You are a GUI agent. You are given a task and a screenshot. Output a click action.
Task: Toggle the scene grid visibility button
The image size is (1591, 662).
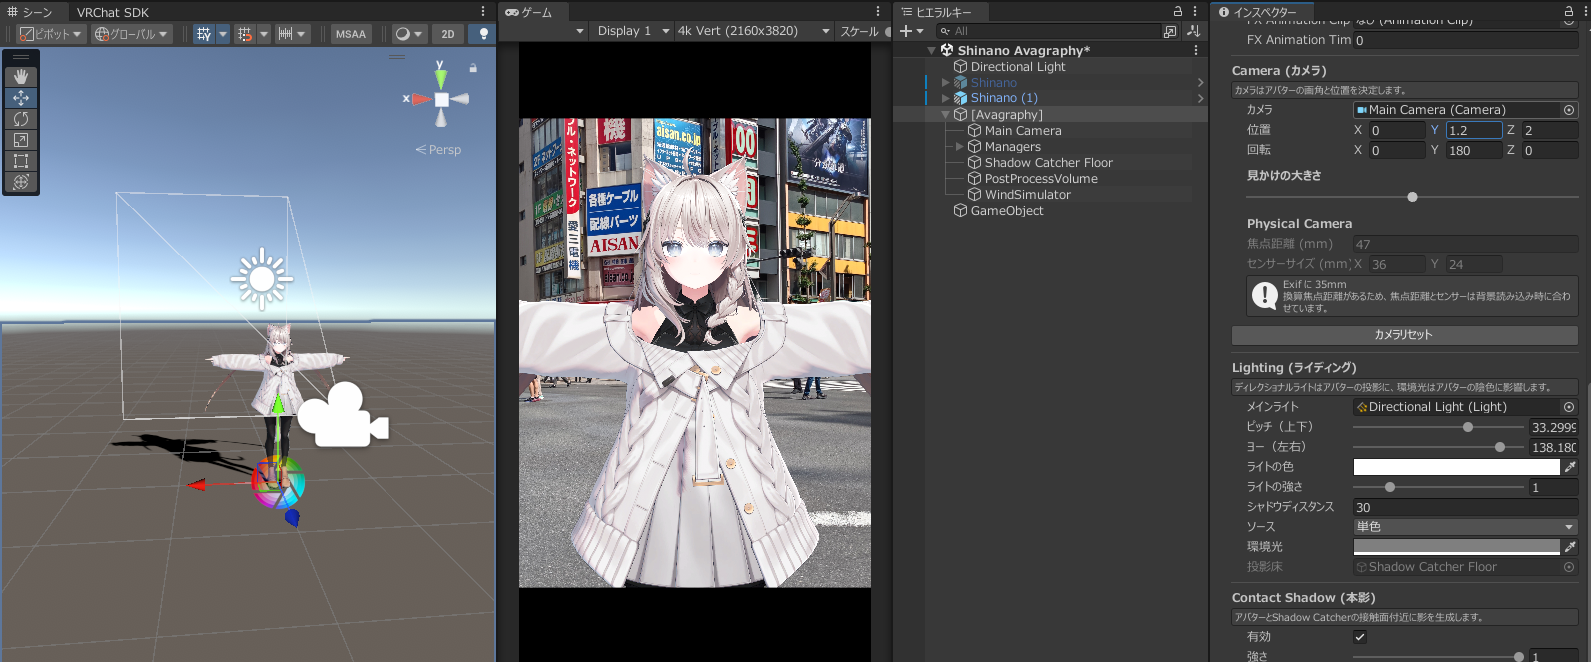204,34
